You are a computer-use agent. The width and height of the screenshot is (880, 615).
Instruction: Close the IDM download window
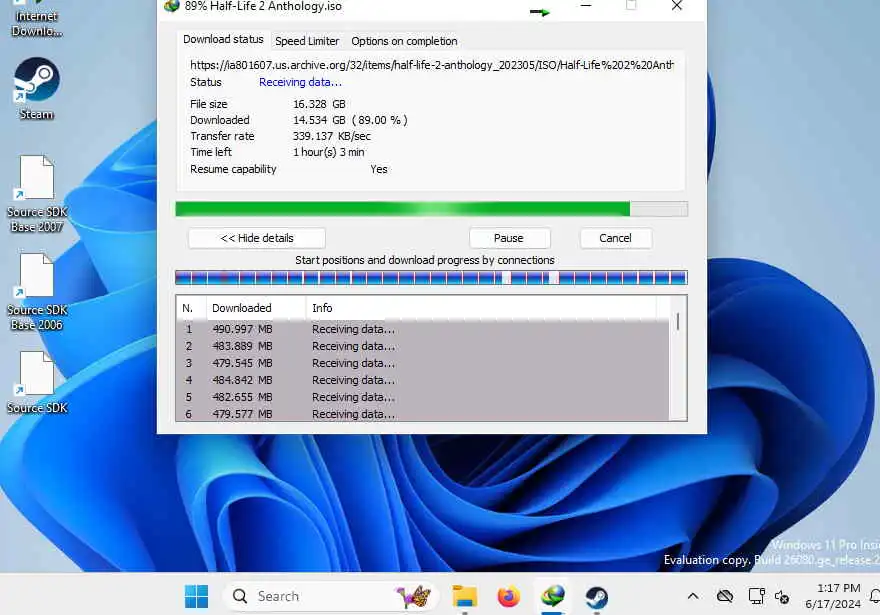point(677,6)
